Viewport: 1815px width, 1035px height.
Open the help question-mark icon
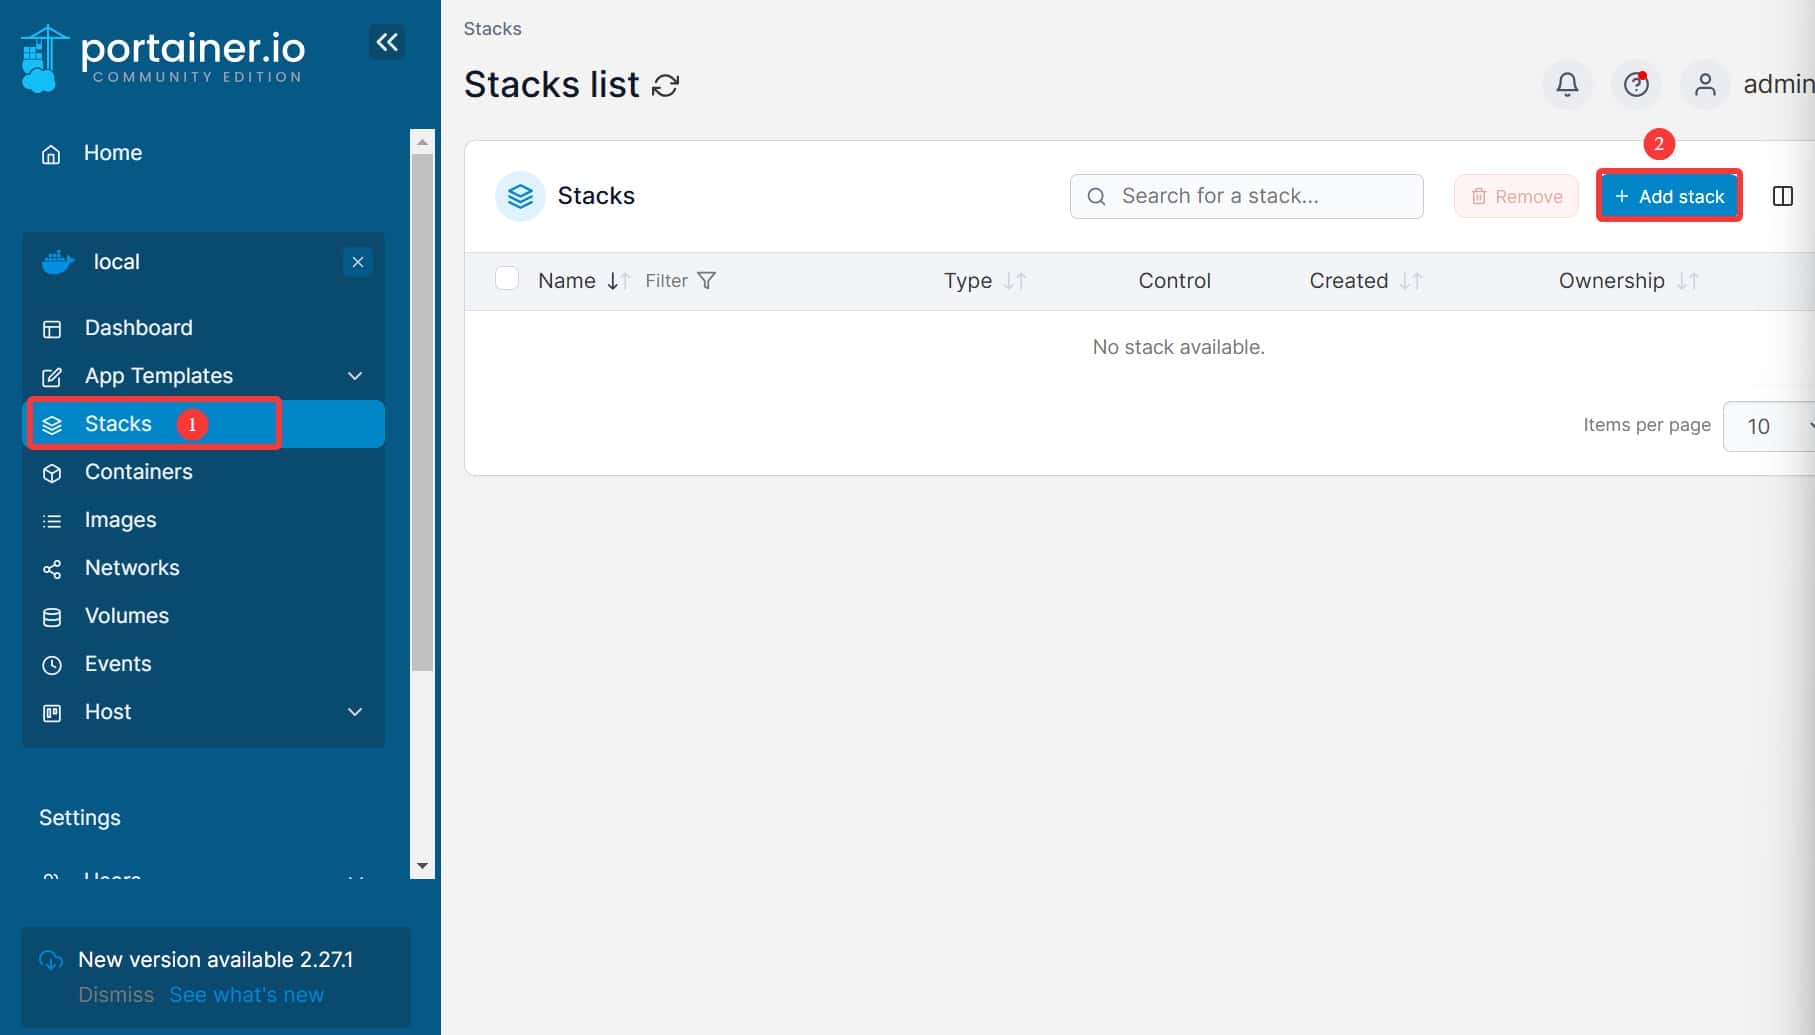(1636, 85)
